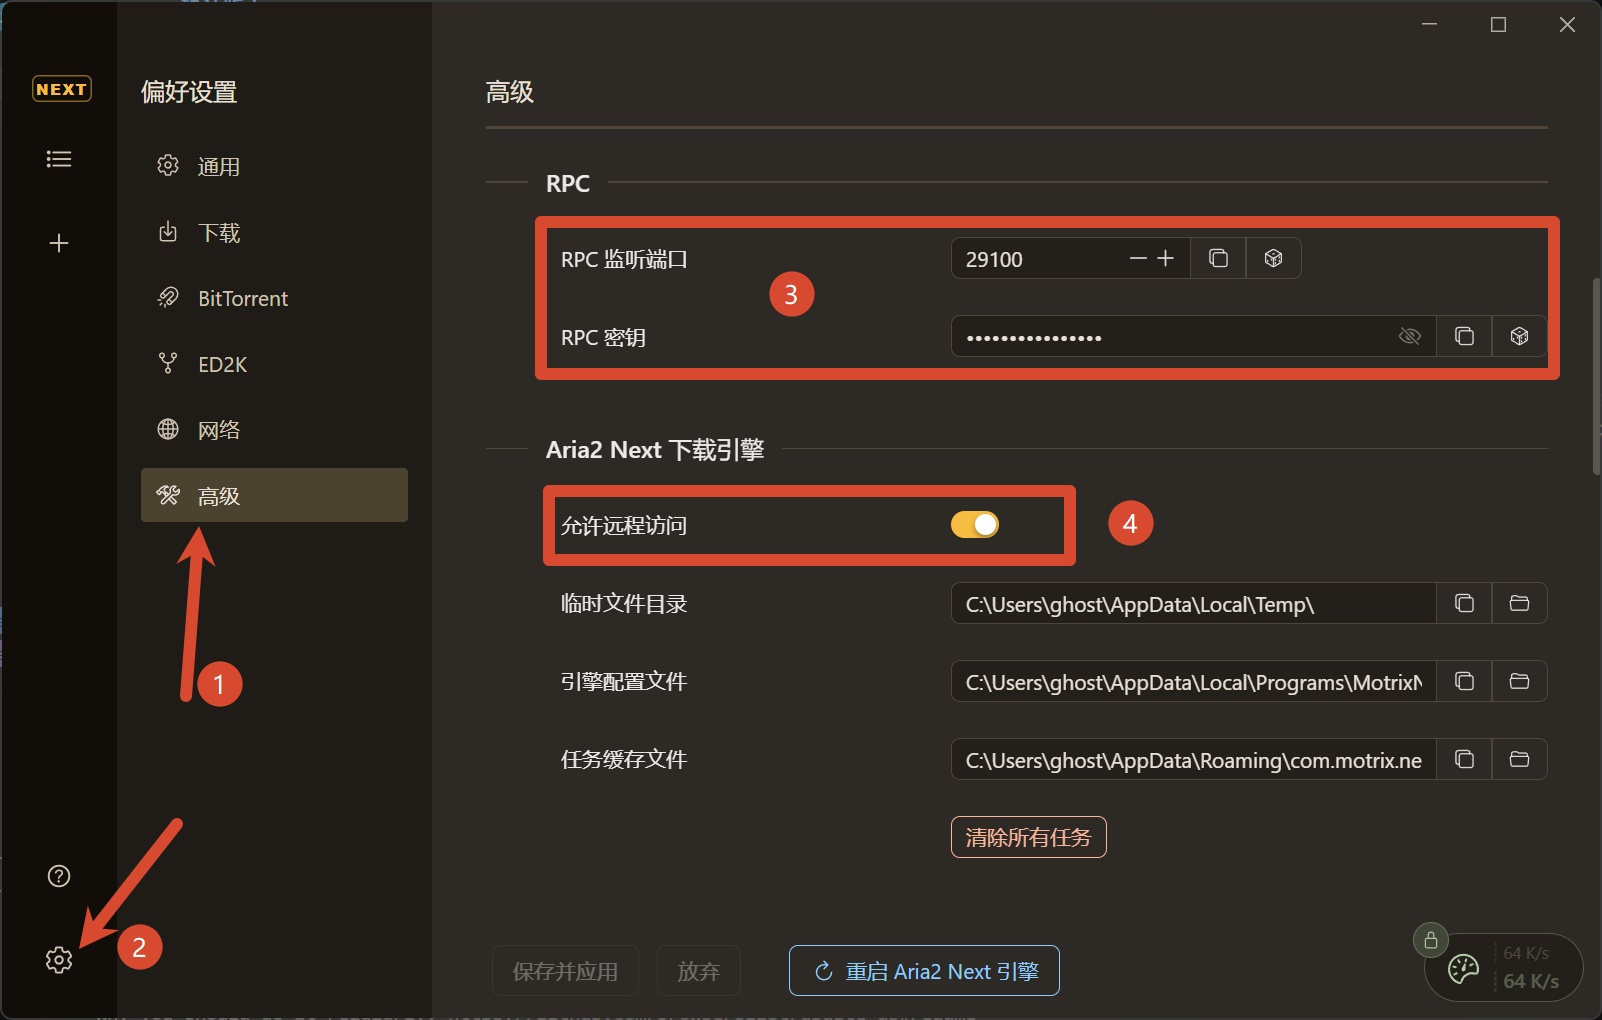Browse folder for temp file directory

click(x=1519, y=603)
